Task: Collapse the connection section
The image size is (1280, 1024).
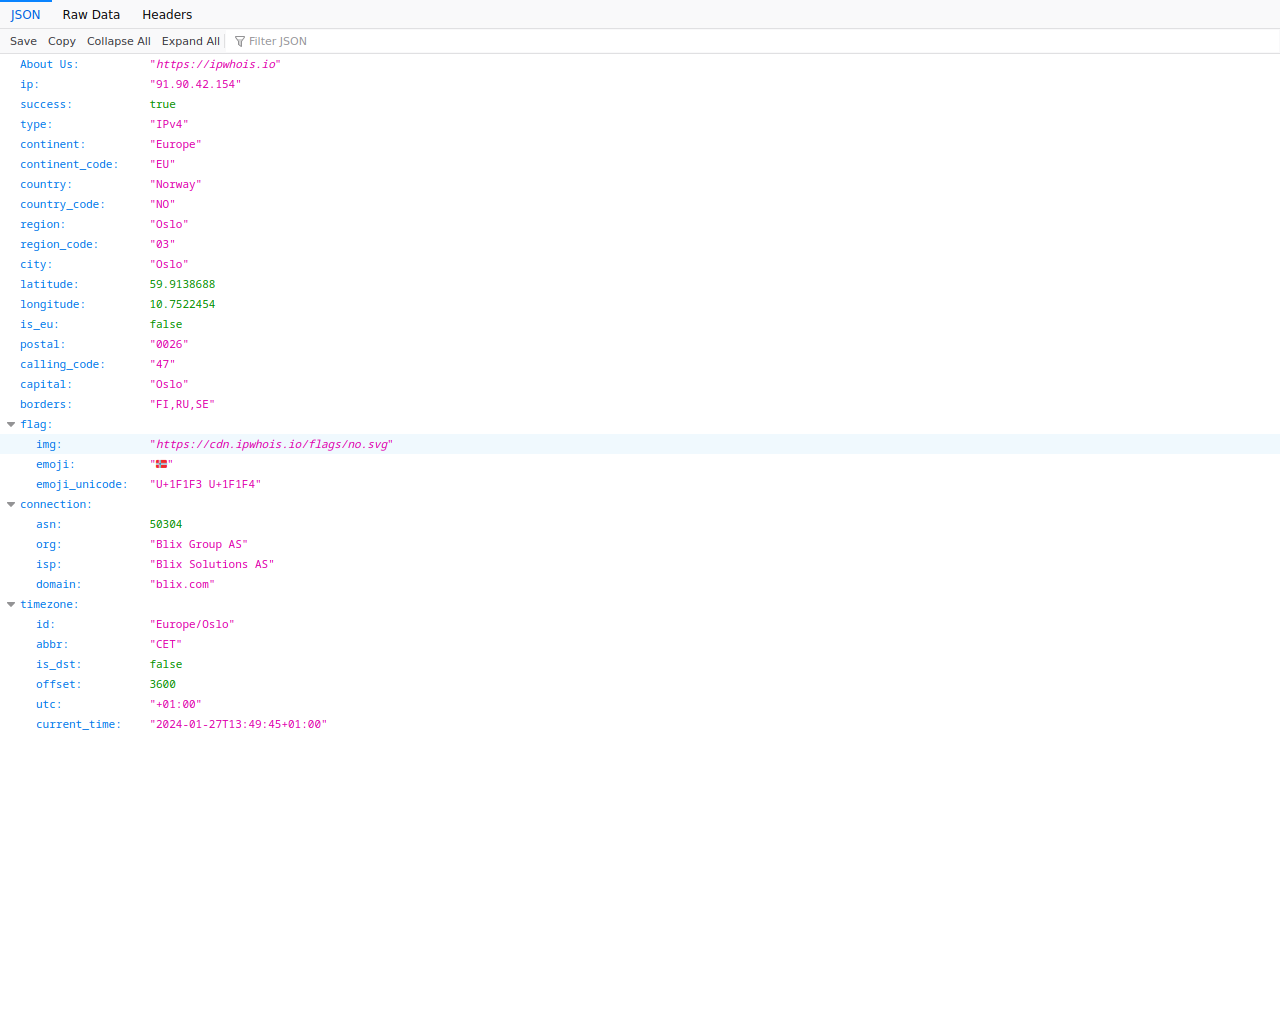Action: click(x=11, y=504)
